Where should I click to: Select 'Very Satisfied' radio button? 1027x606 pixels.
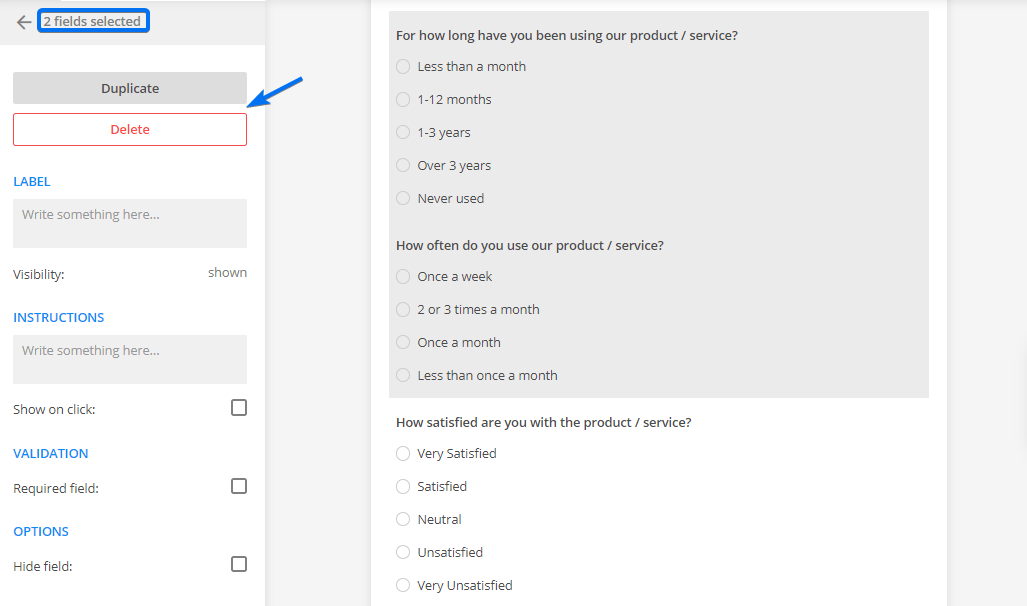[x=403, y=453]
